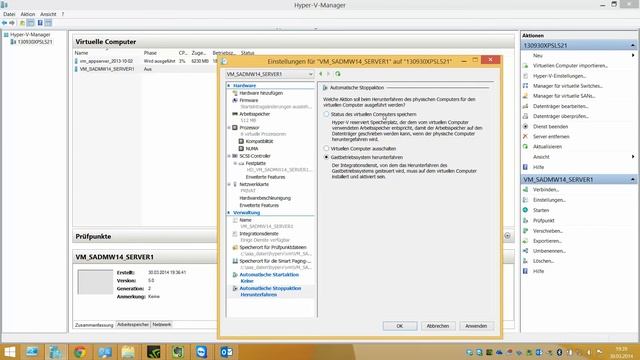
Task: Select Virtuellen Computer ausschalten option
Action: (x=326, y=149)
